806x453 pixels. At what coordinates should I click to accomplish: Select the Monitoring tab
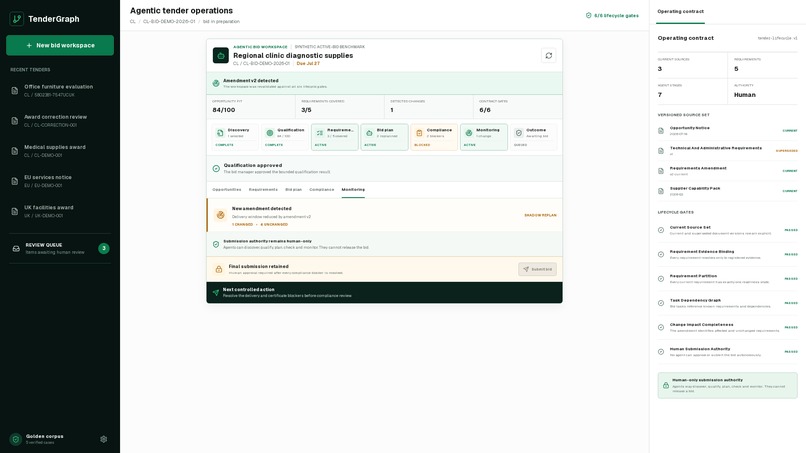353,189
